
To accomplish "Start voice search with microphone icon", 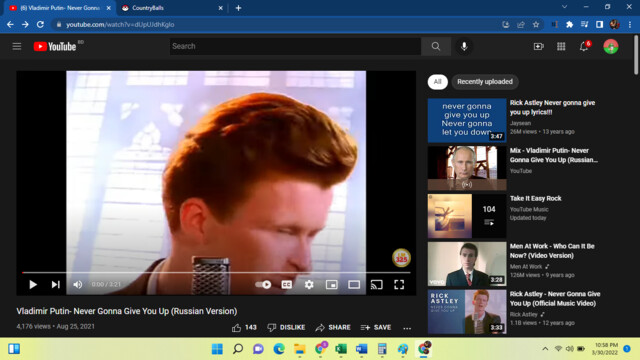I will (x=464, y=47).
